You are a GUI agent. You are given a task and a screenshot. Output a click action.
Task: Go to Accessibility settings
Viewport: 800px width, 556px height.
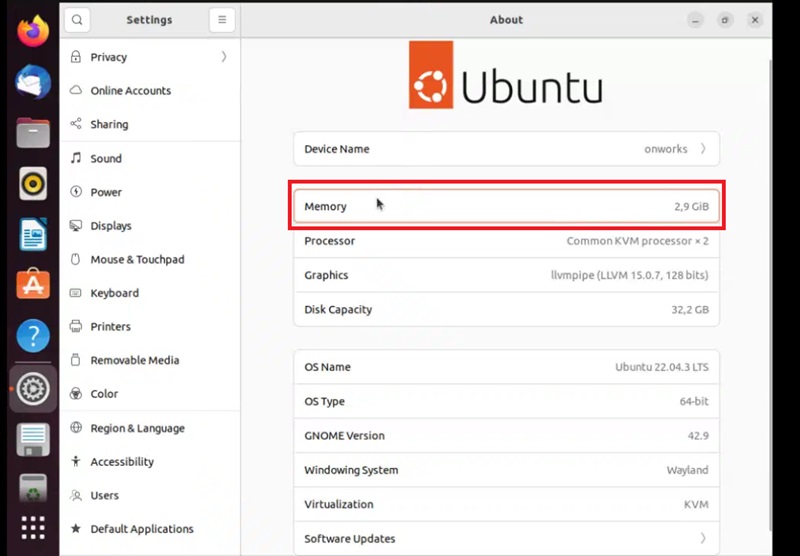point(150,461)
